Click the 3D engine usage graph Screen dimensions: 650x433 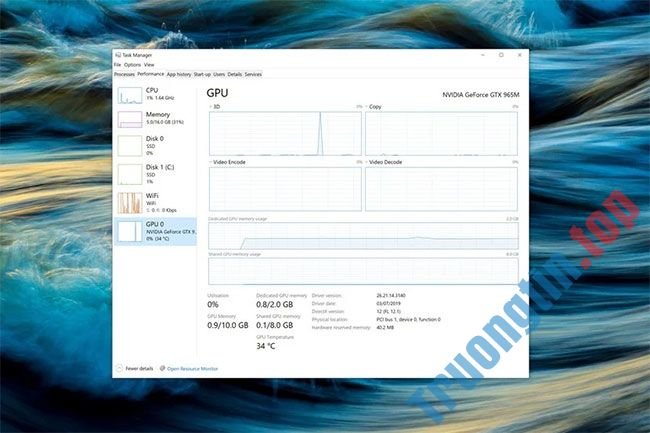click(285, 133)
